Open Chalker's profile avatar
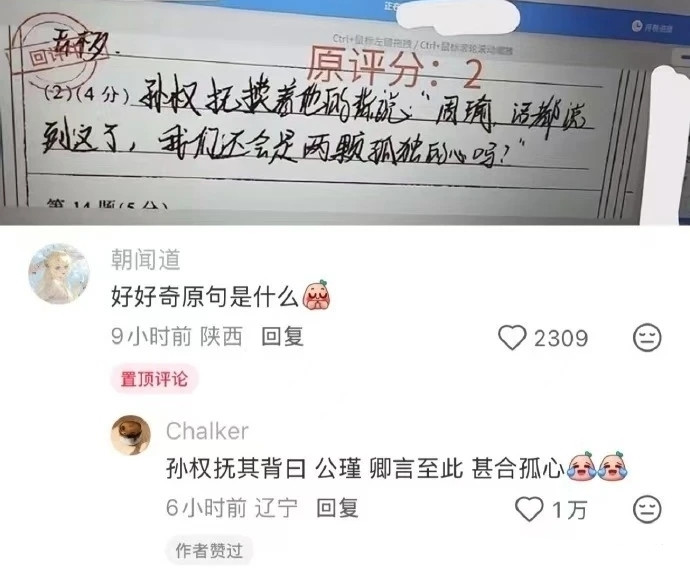Image resolution: width=690 pixels, height=584 pixels. pyautogui.click(x=131, y=435)
